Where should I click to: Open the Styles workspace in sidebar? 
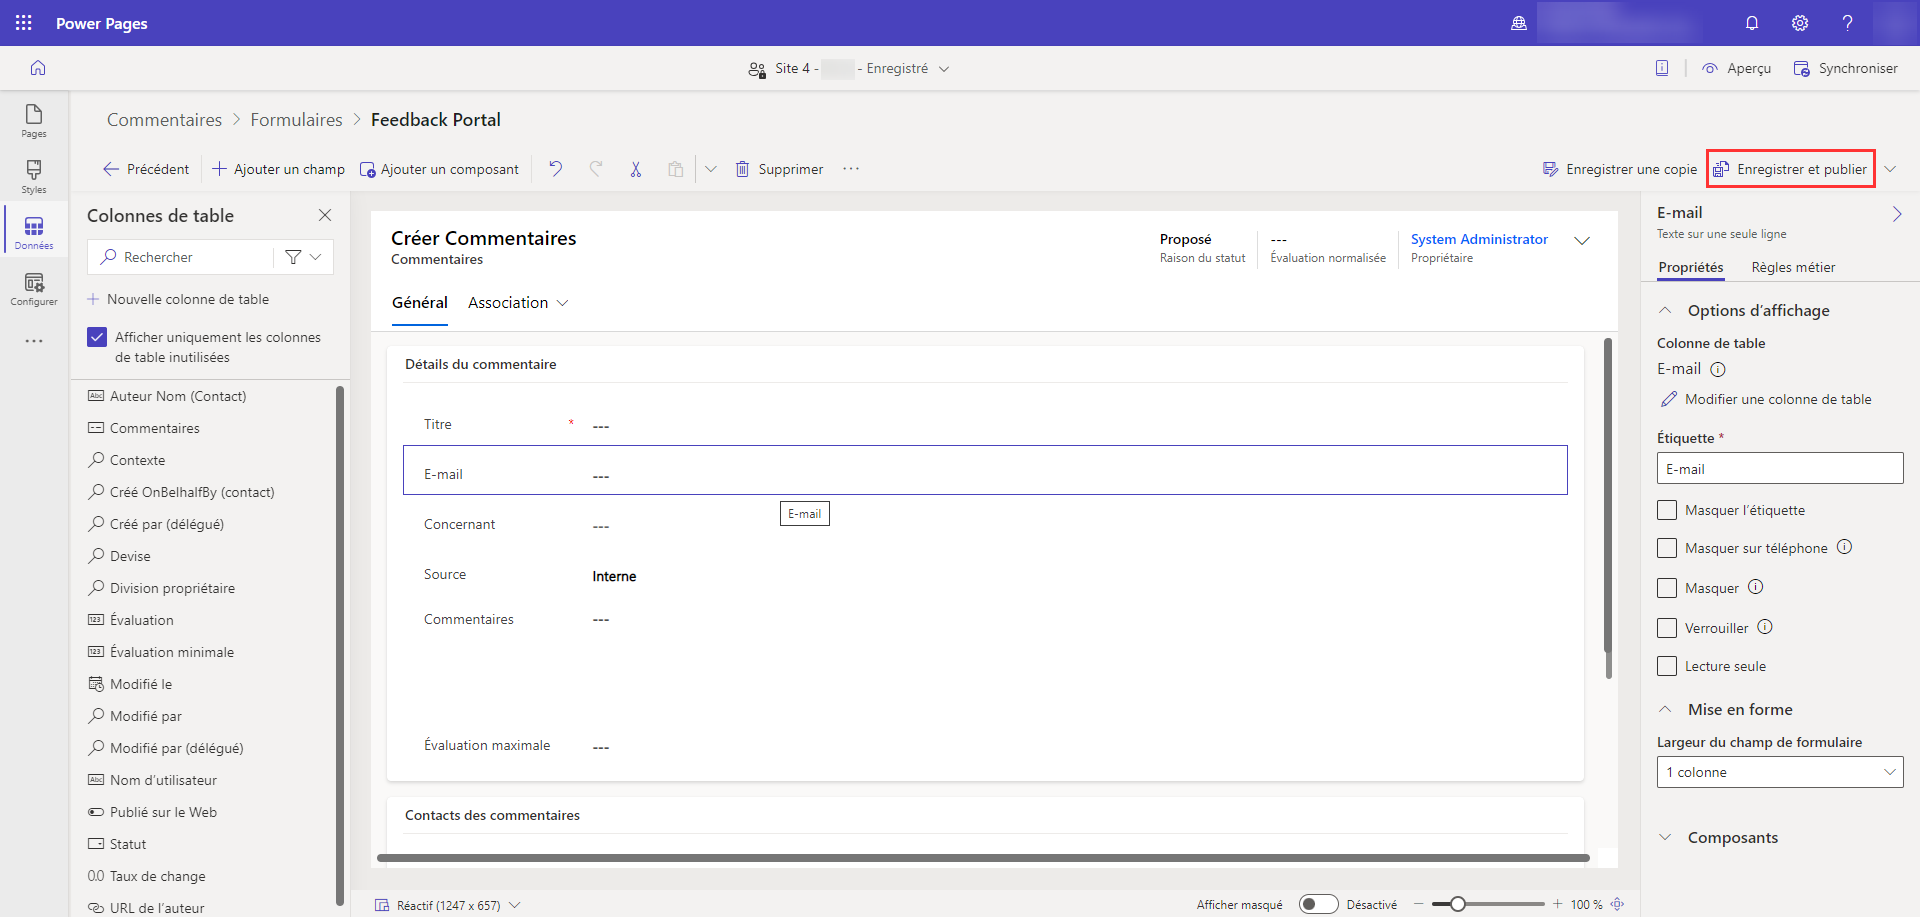[x=34, y=176]
